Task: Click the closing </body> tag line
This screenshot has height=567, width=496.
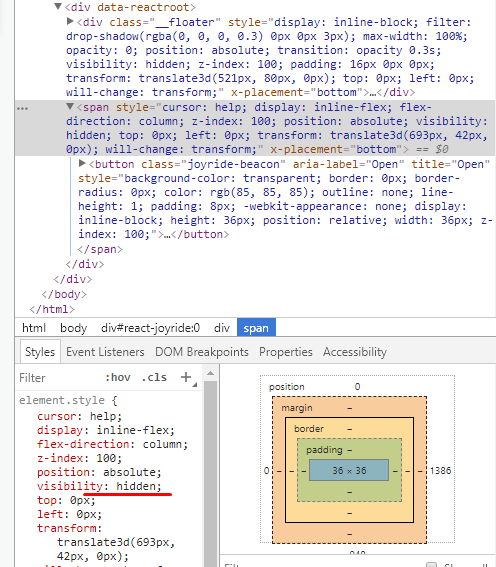Action: 64,294
